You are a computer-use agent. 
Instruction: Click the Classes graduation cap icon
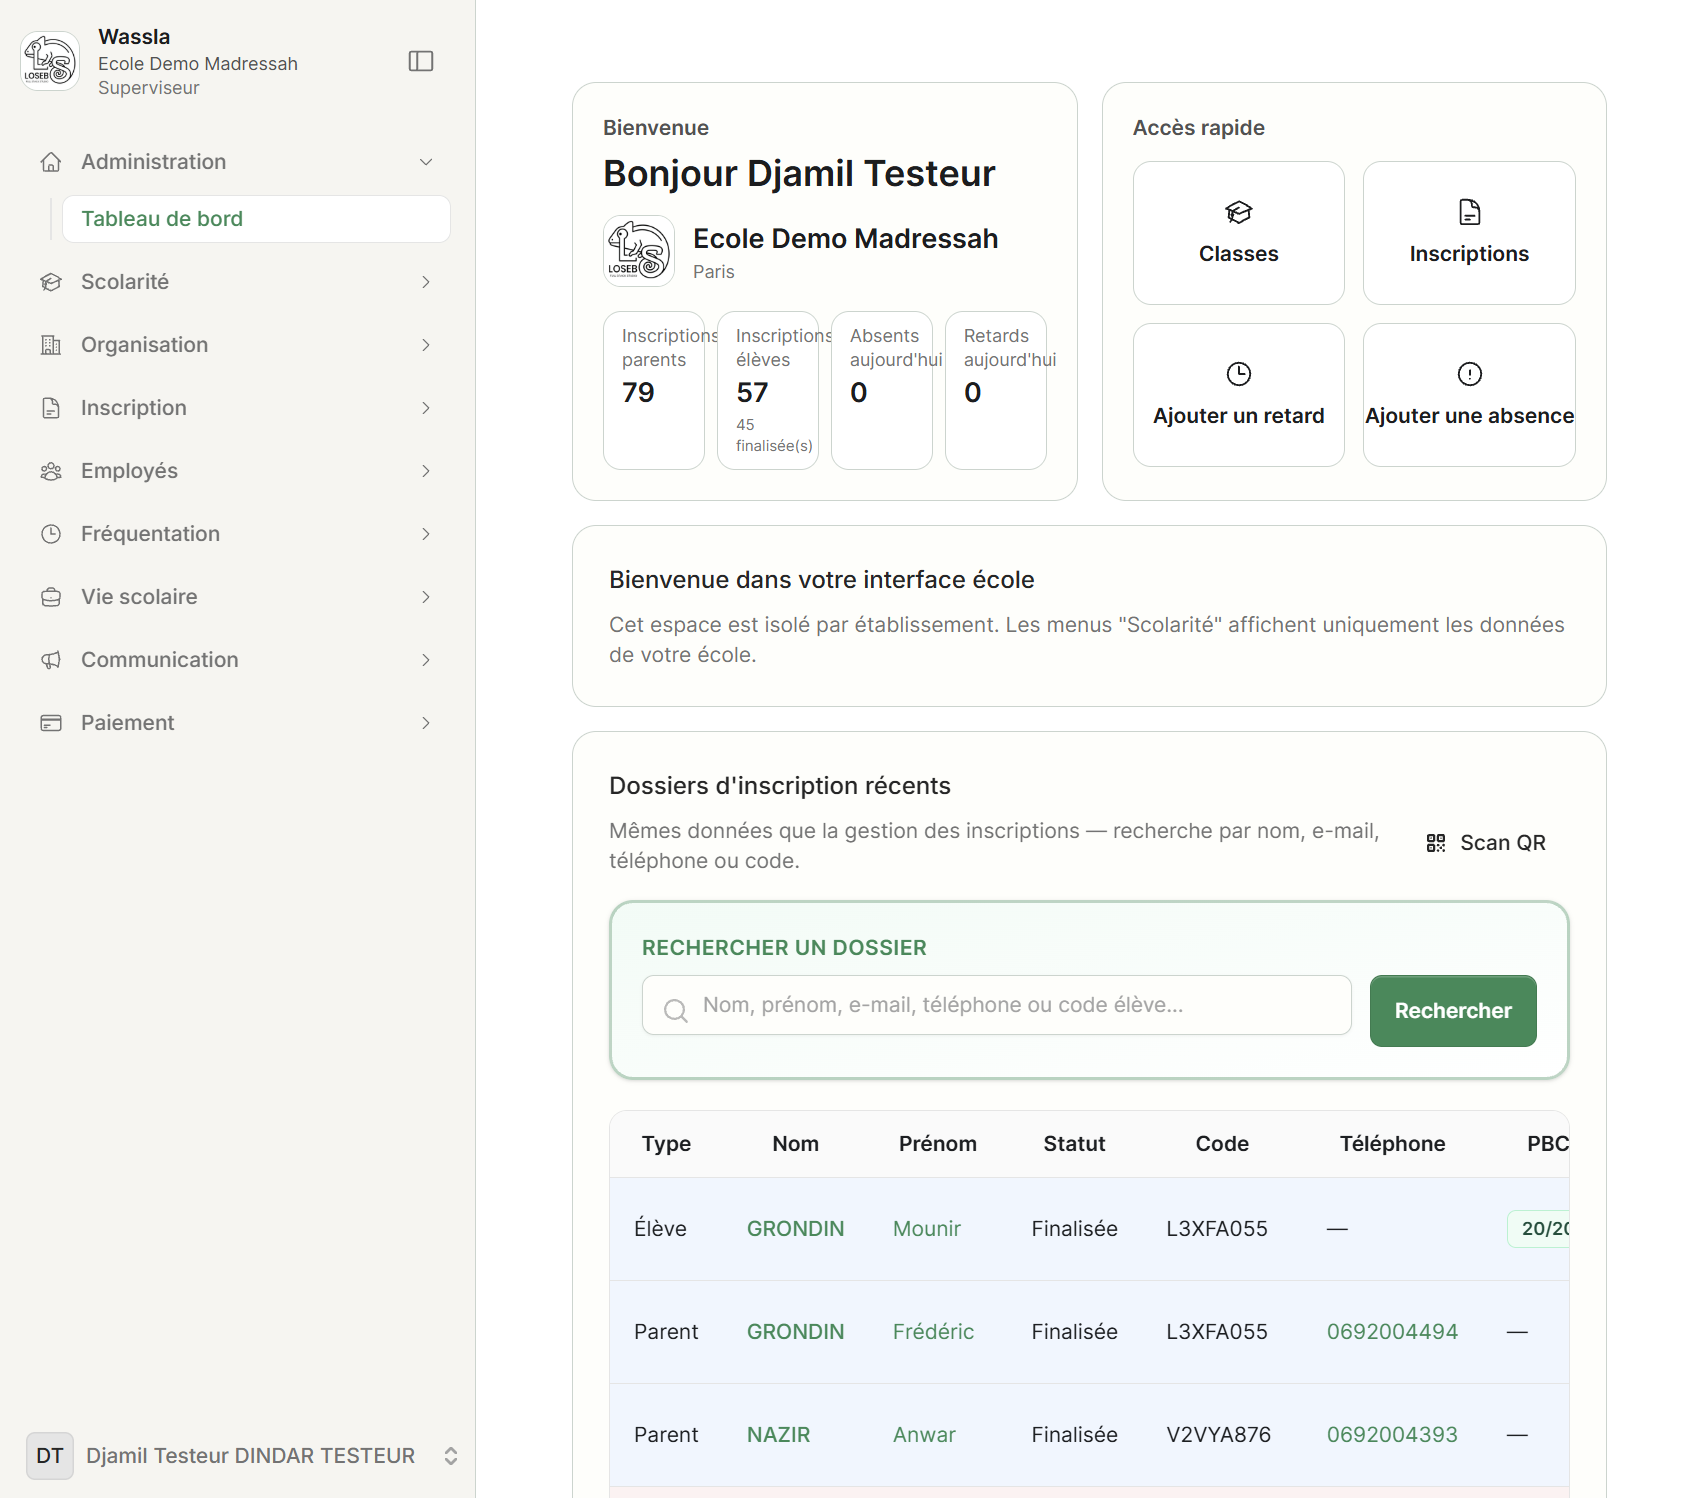pyautogui.click(x=1239, y=212)
